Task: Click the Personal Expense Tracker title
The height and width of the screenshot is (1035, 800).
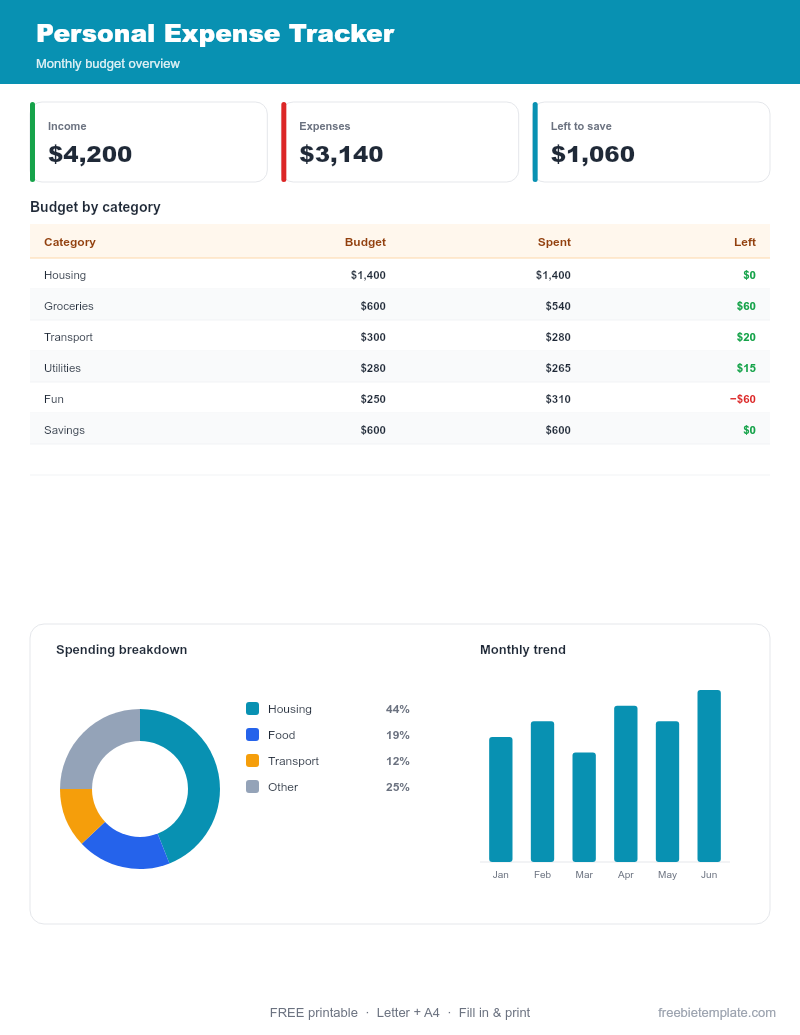Action: click(215, 34)
